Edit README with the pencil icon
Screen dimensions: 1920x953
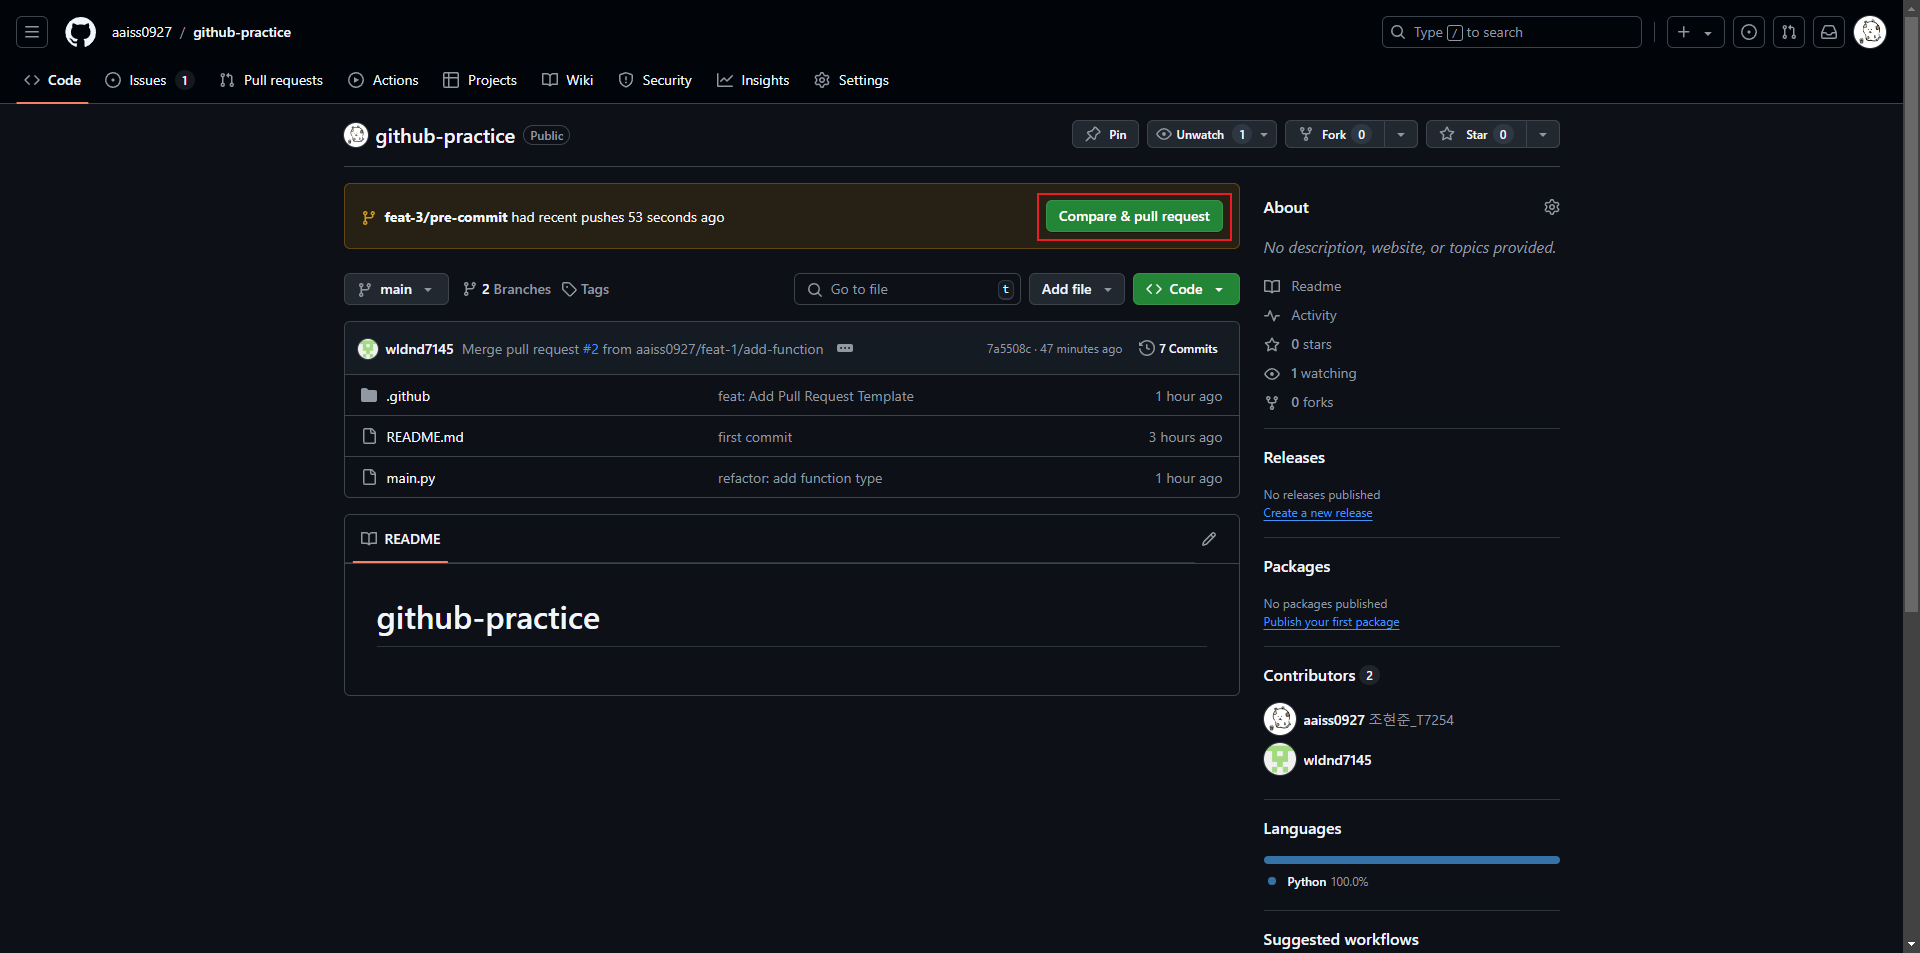click(1209, 539)
